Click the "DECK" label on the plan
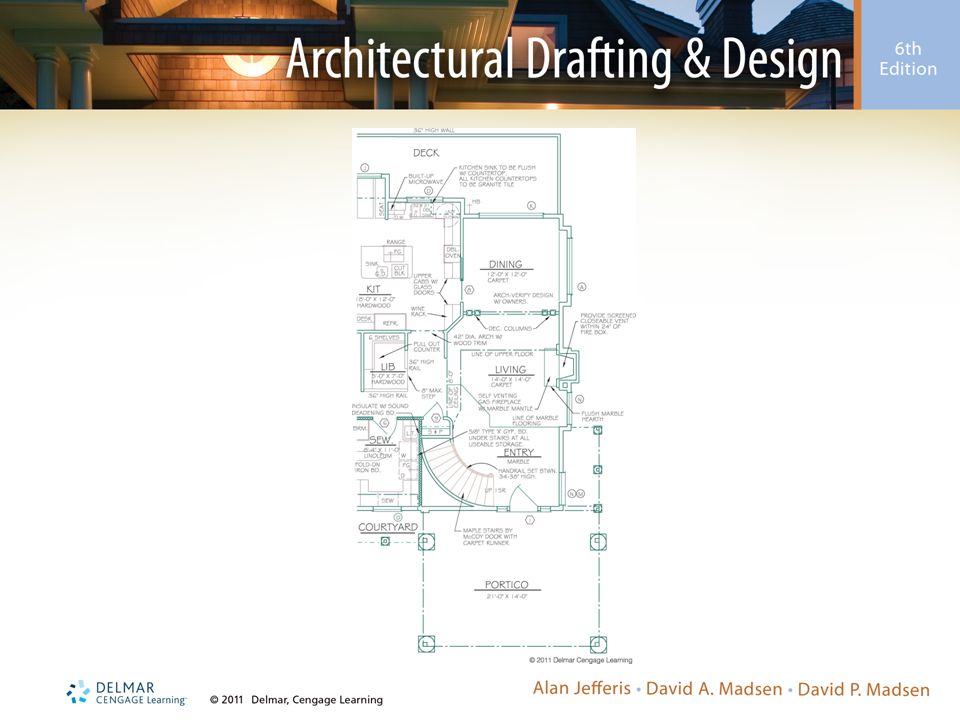 tap(426, 153)
